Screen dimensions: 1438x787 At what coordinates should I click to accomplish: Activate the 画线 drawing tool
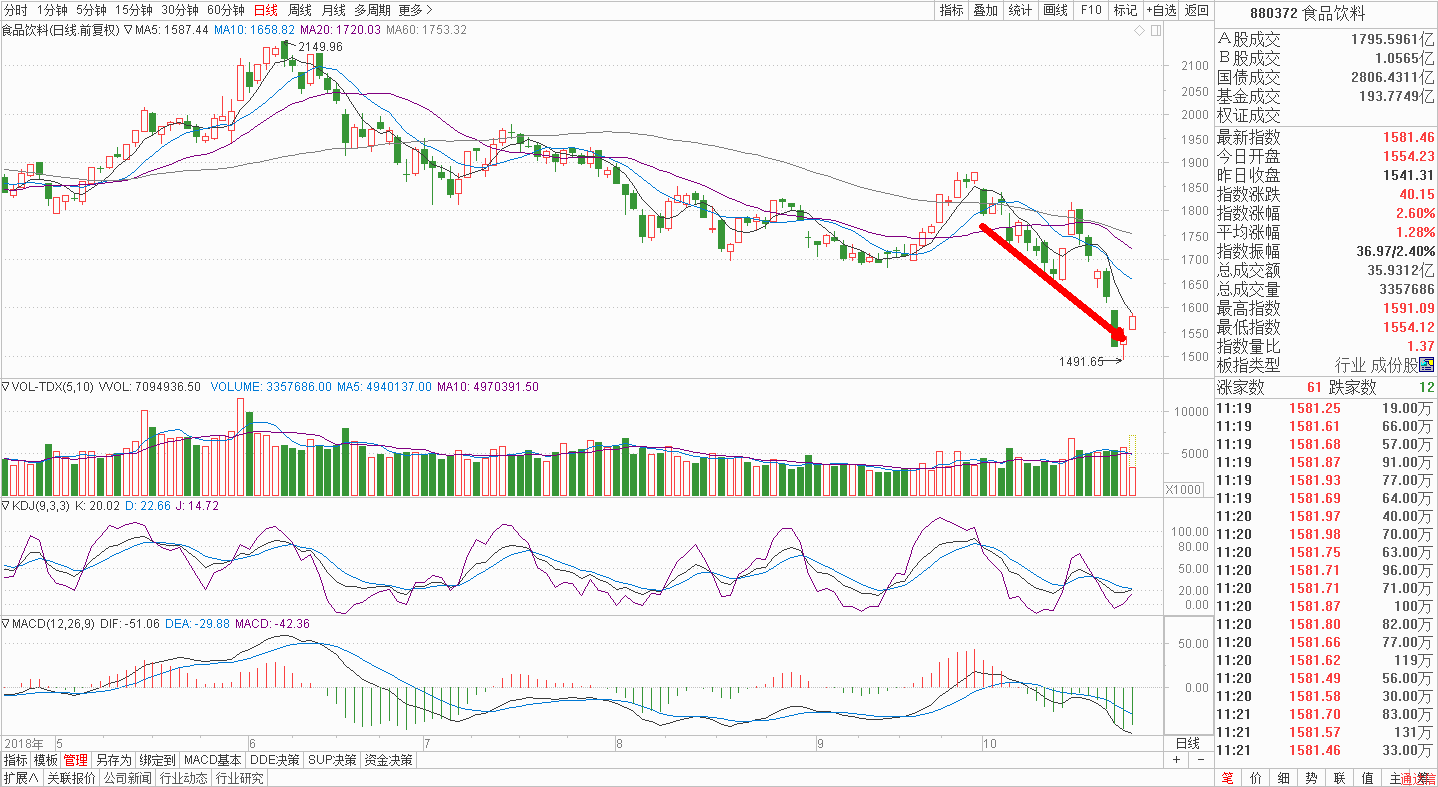pos(1055,10)
